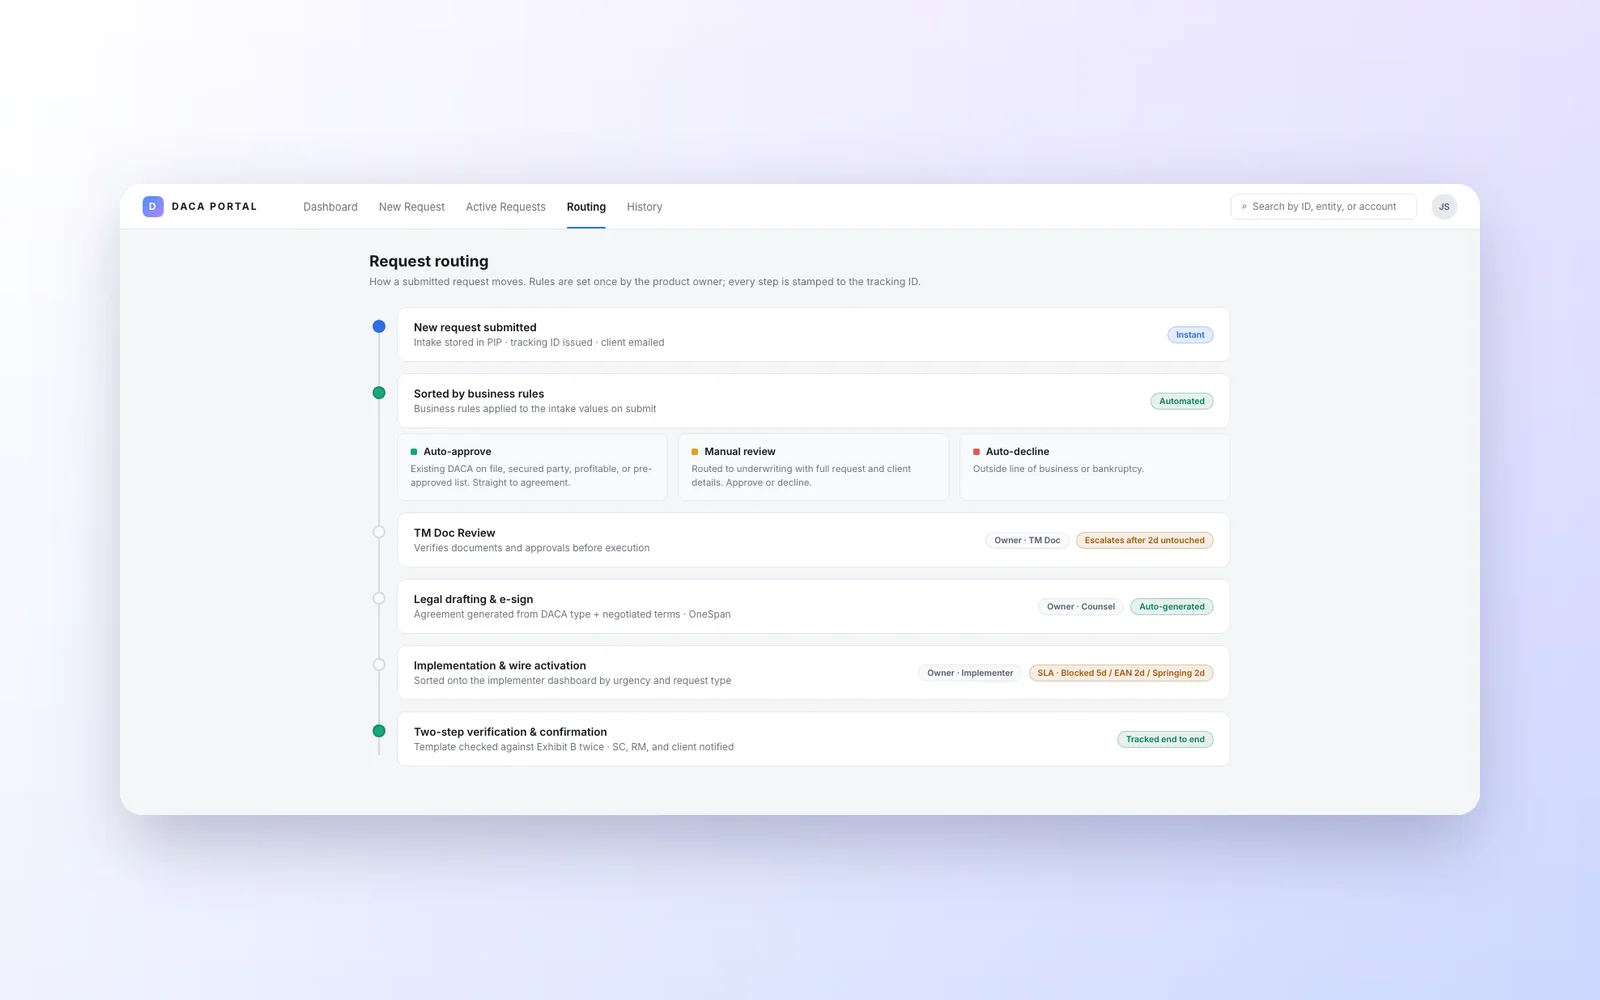Select the Manual review rule card title
Screen dimensions: 1600x1000
(x=740, y=452)
